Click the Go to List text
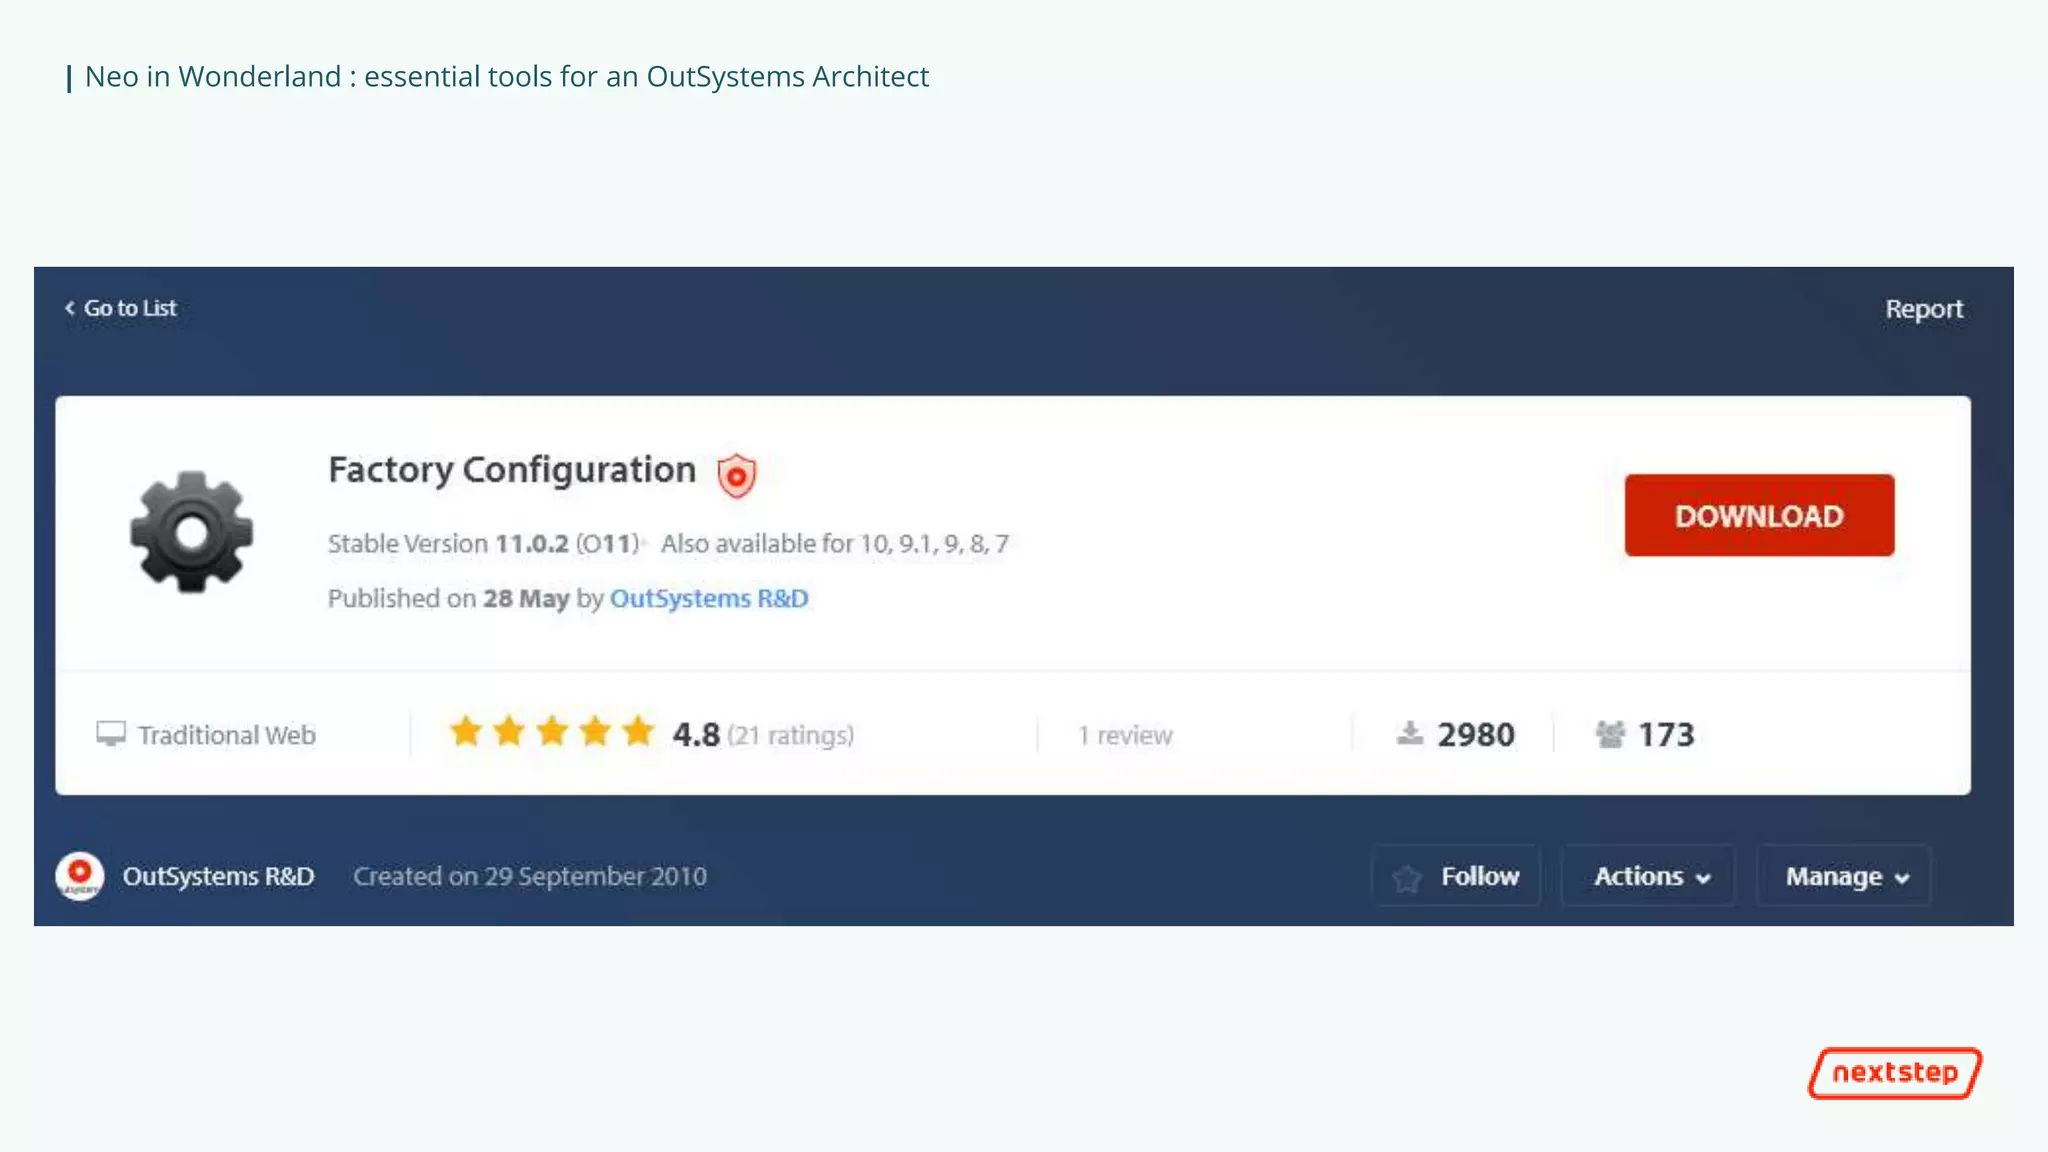Viewport: 2048px width, 1152px height. click(x=130, y=308)
